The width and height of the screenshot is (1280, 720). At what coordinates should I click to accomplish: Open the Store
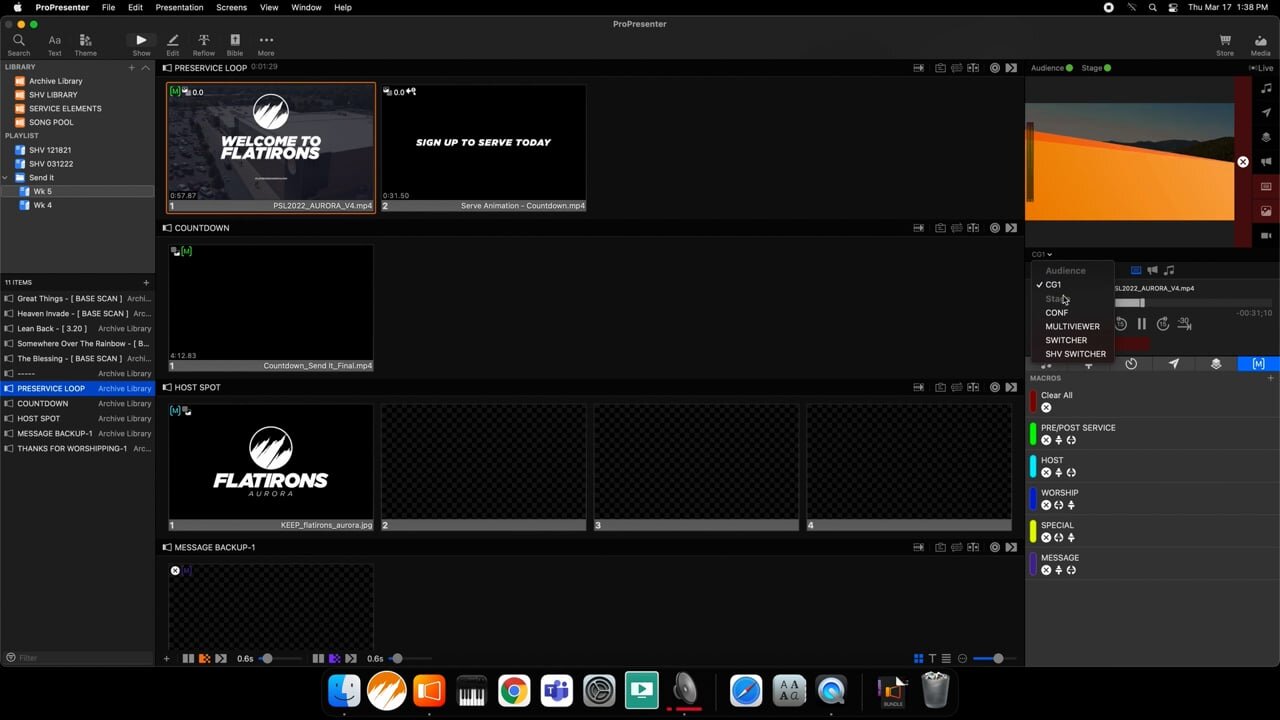[1225, 45]
